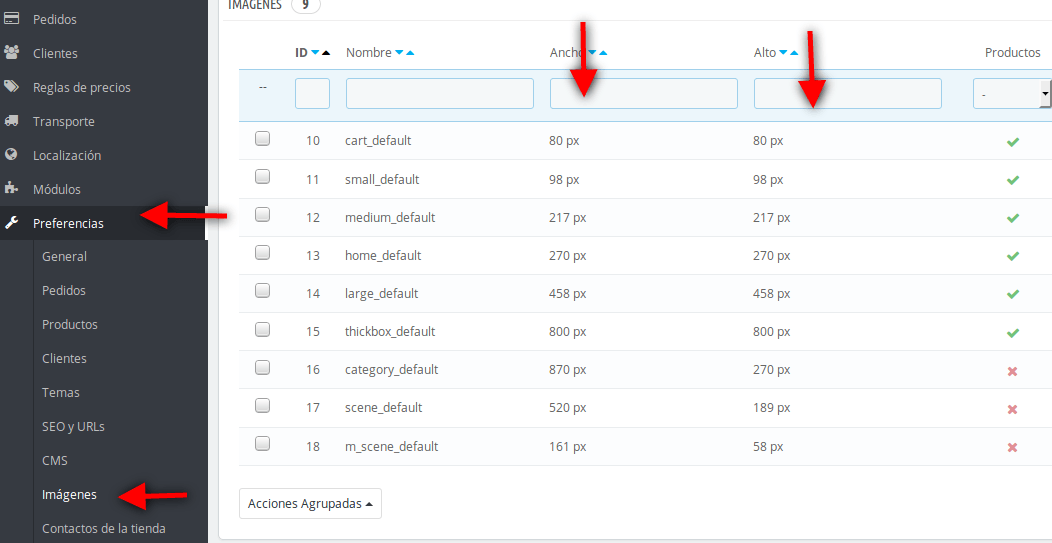This screenshot has height=543, width=1052.
Task: Toggle Productos check for small_default
Action: tap(1013, 180)
